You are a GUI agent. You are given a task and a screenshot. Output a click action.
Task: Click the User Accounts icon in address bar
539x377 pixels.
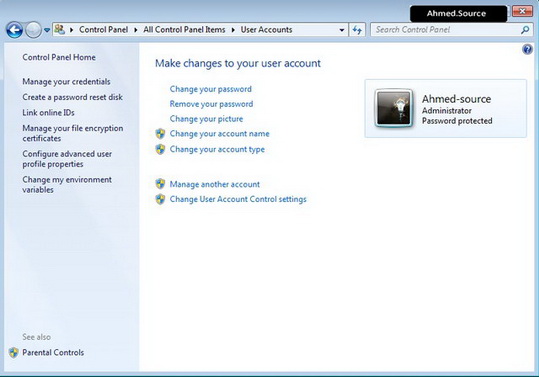click(59, 30)
